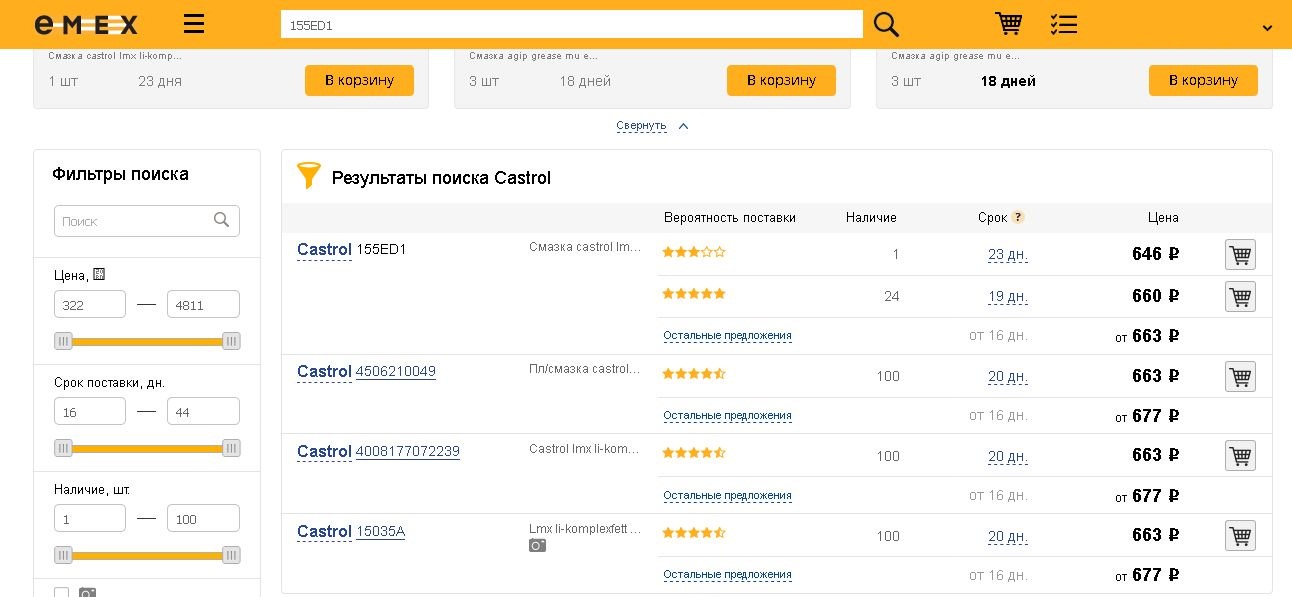Open part number link 15035A
The image size is (1292, 597).
point(380,531)
